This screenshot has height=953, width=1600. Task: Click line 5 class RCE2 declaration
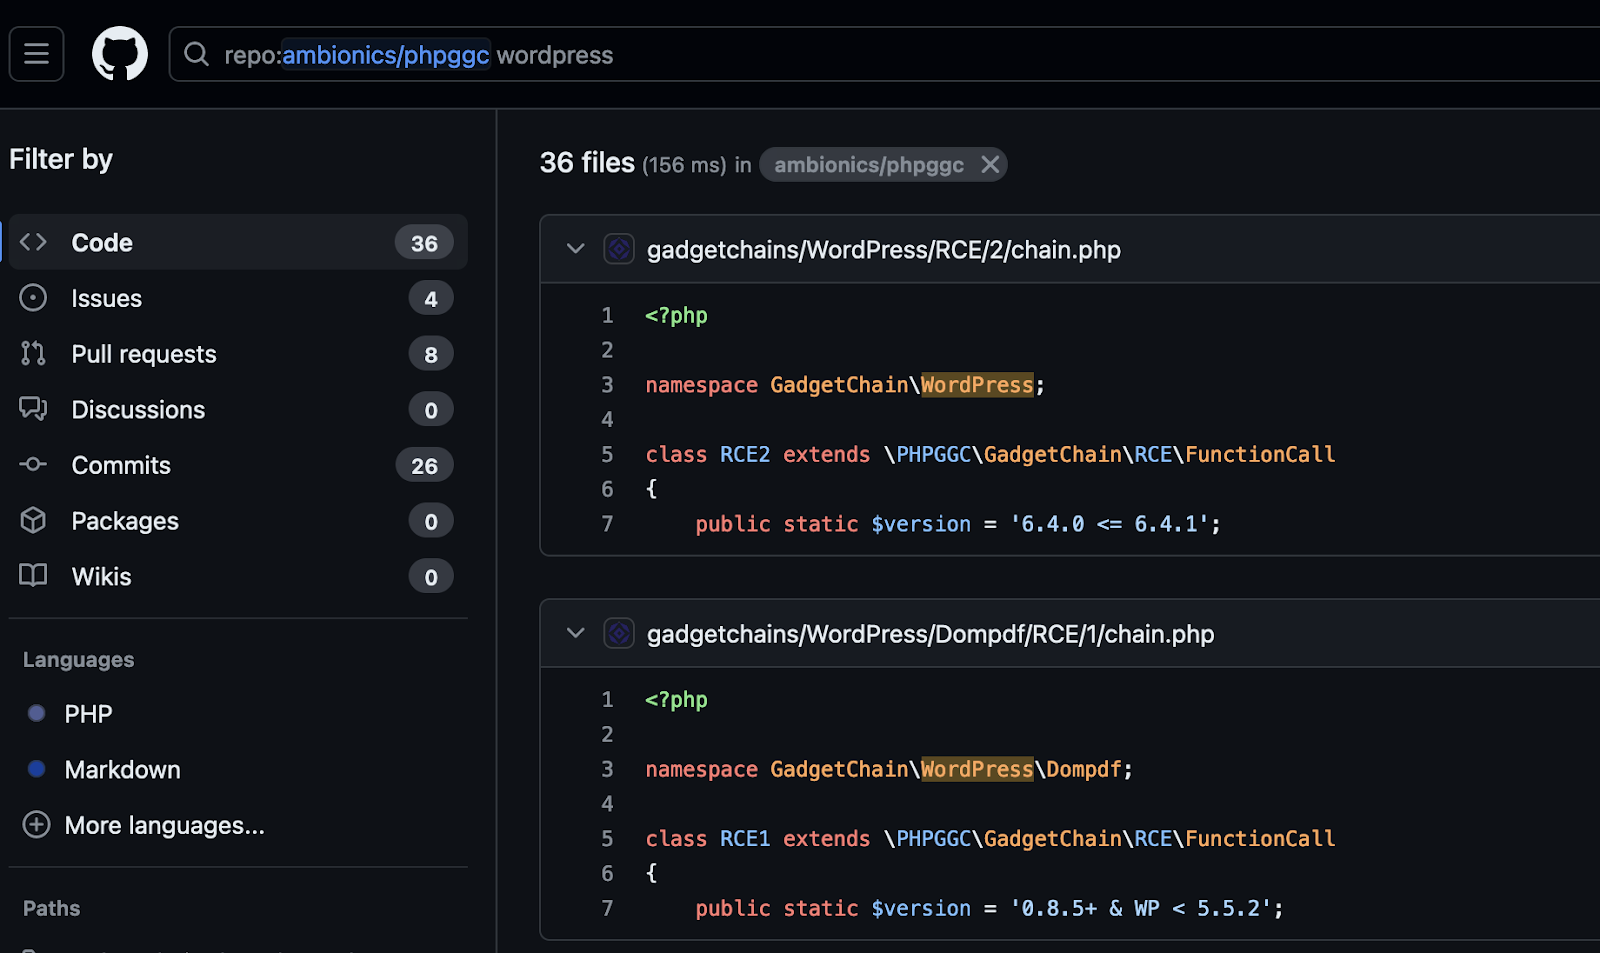tap(990, 454)
